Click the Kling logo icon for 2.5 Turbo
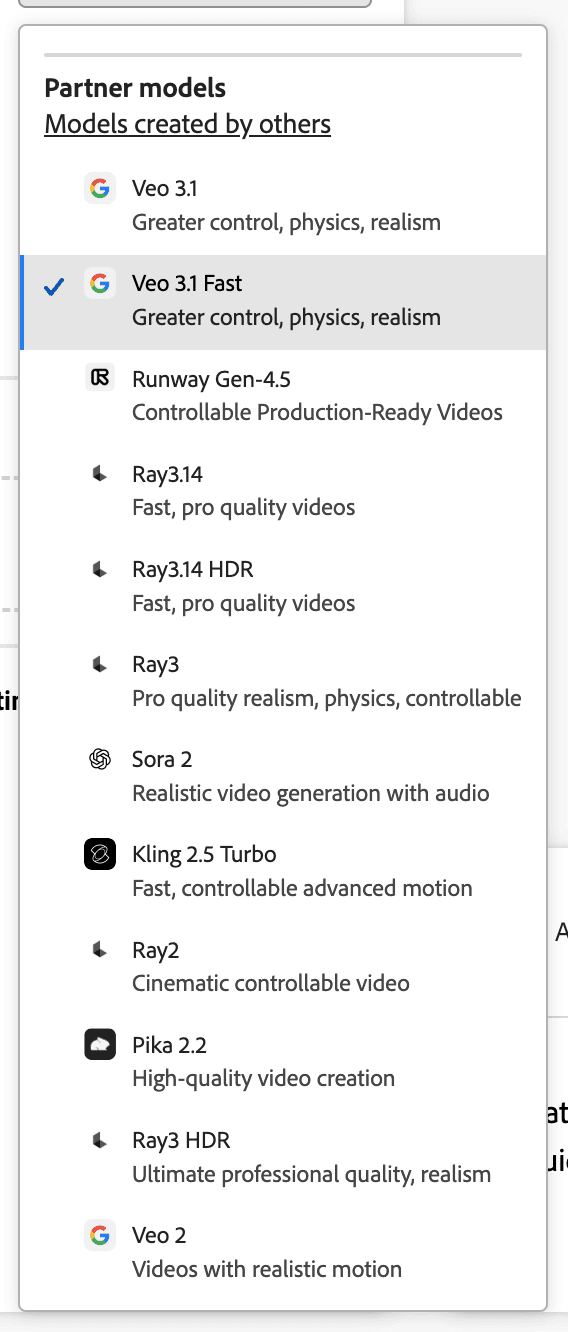Viewport: 568px width, 1332px height. pos(100,855)
